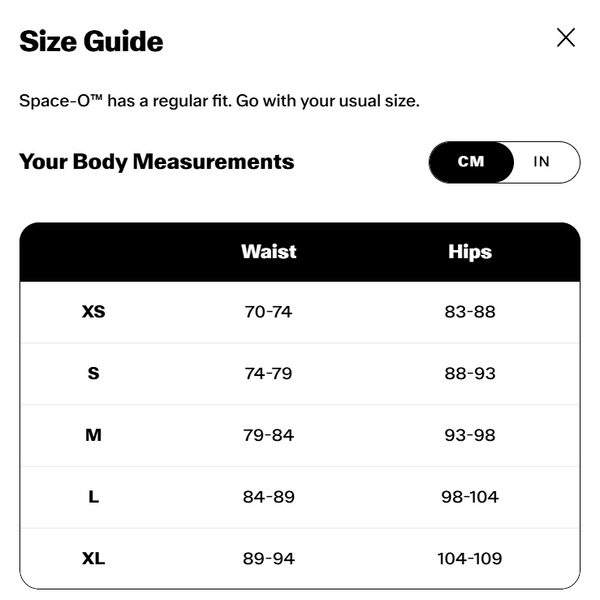Select the M size row label

(93, 435)
